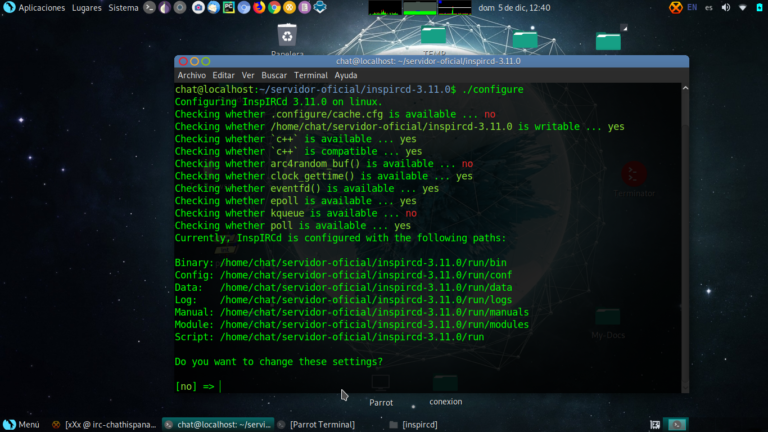Screen dimensions: 768x432
Task: Click the system monitor graph applet
Action: click(420, 8)
